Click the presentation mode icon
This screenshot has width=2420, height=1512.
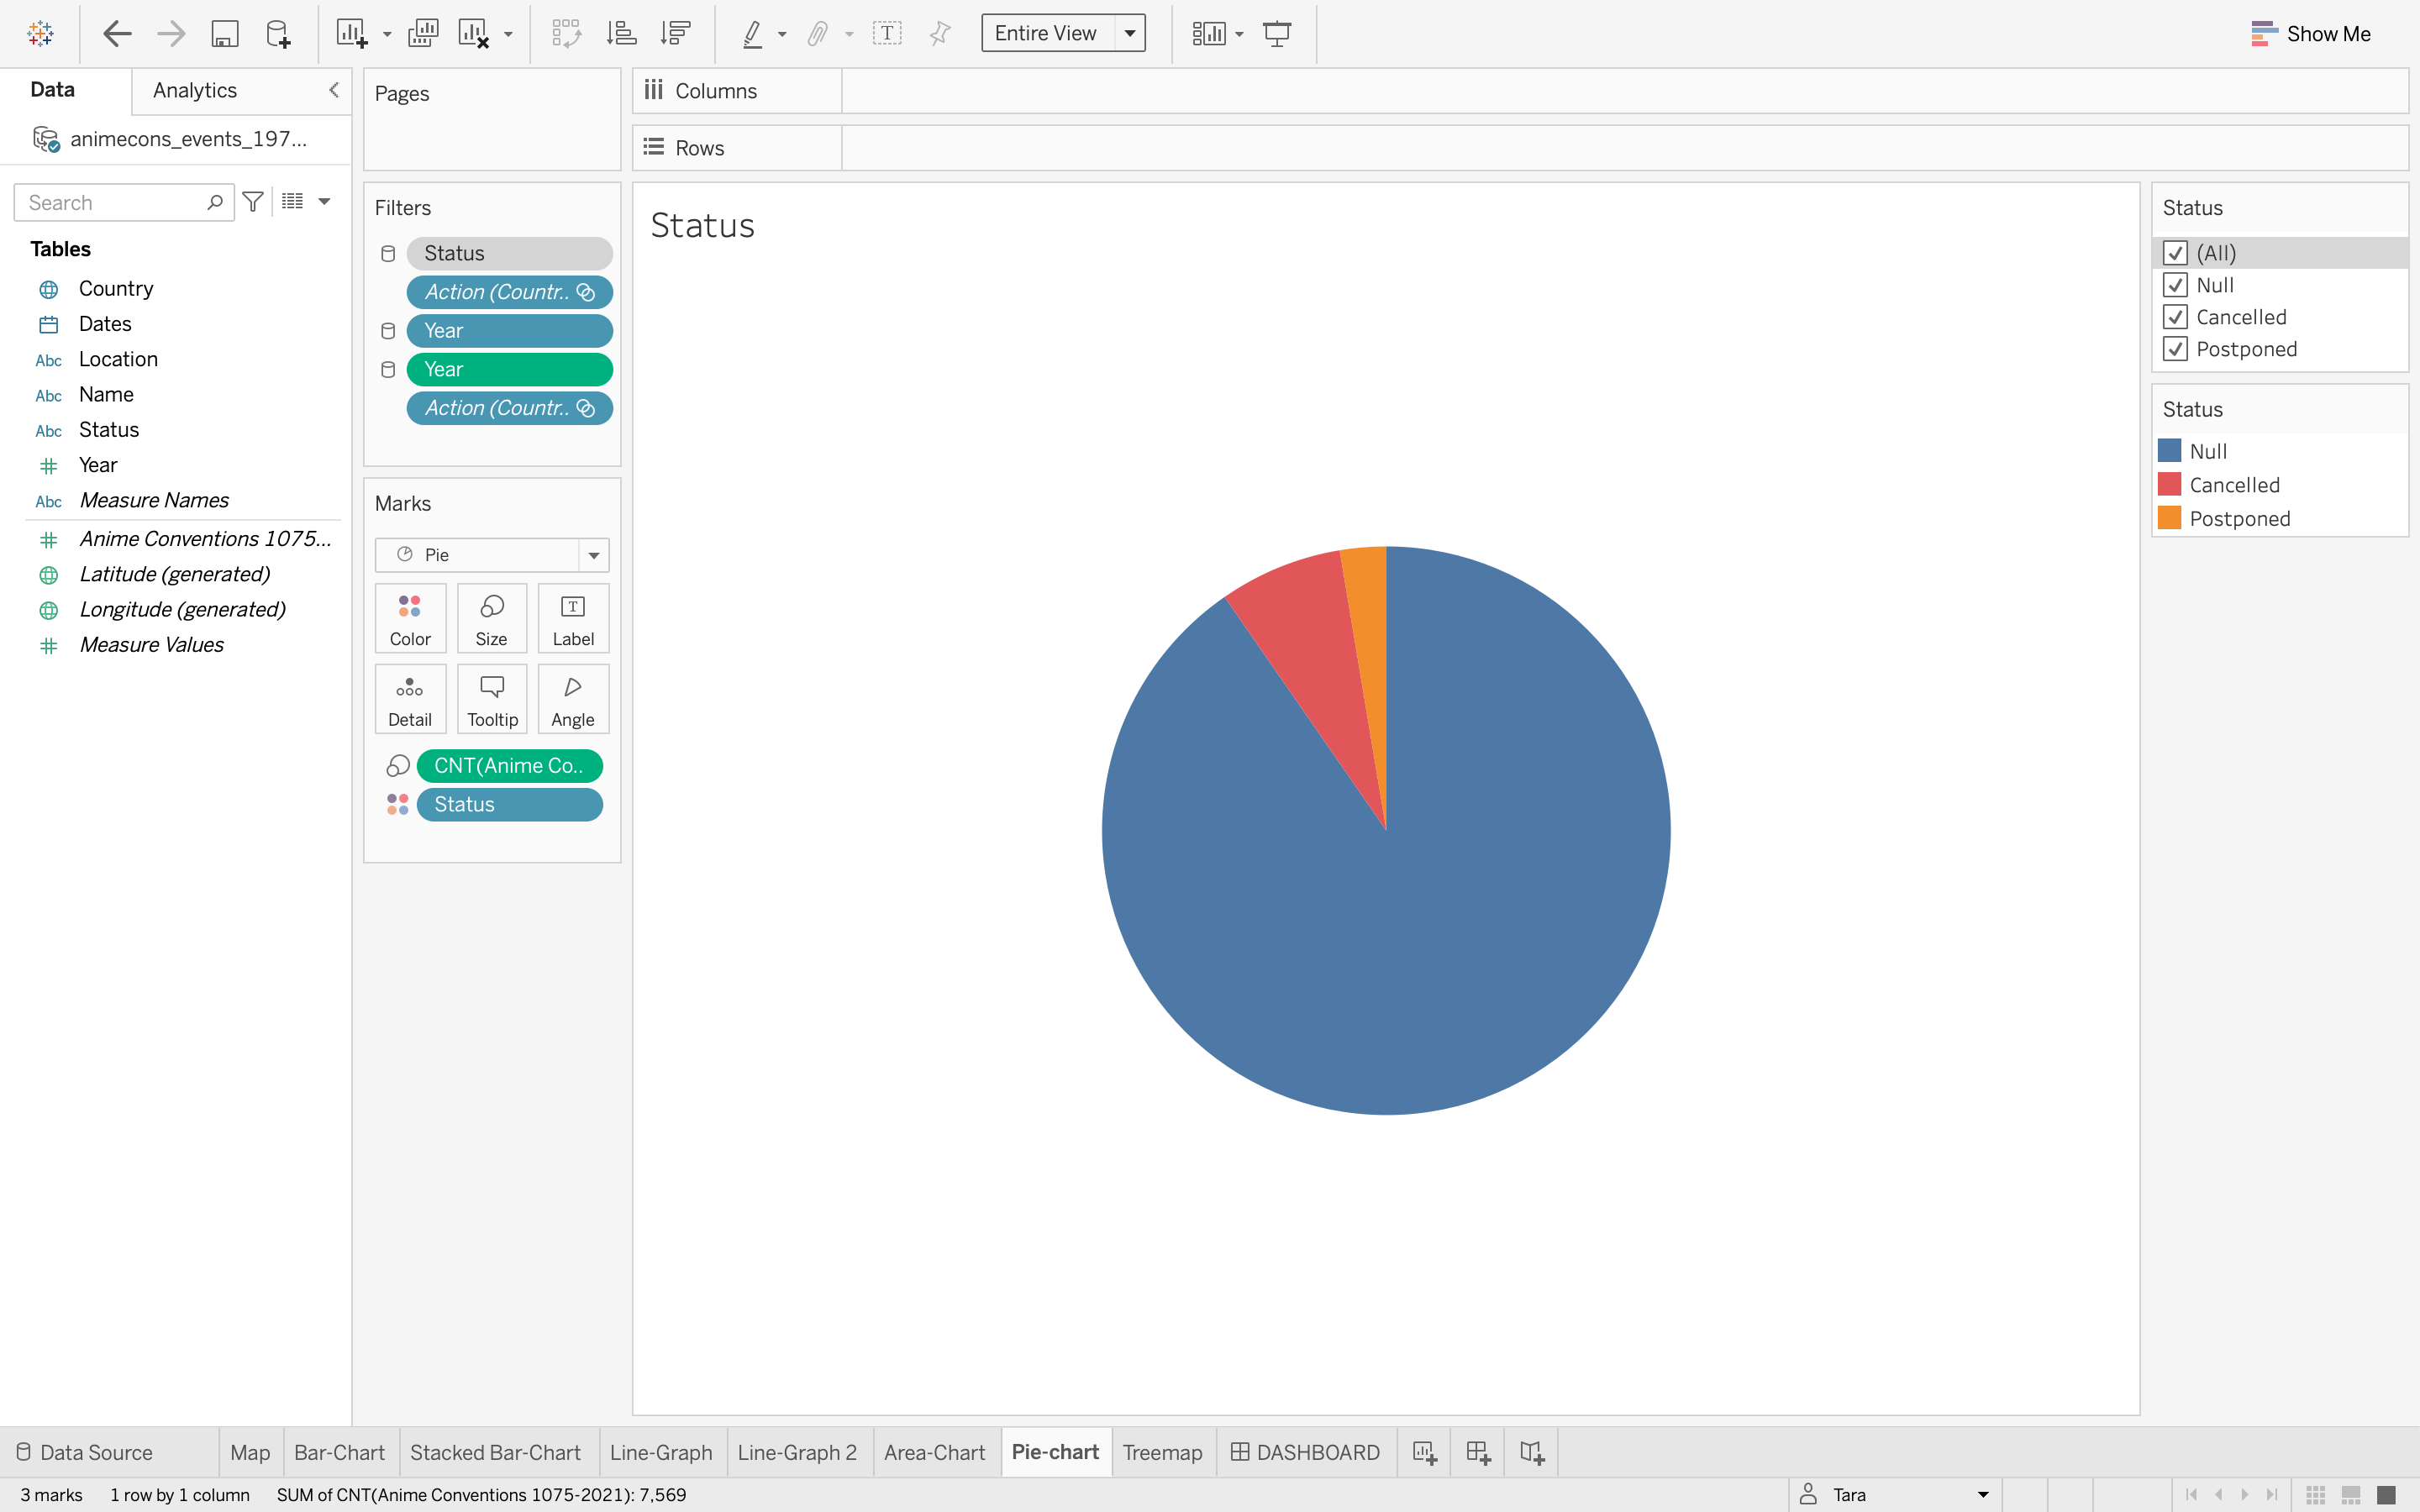click(1277, 34)
